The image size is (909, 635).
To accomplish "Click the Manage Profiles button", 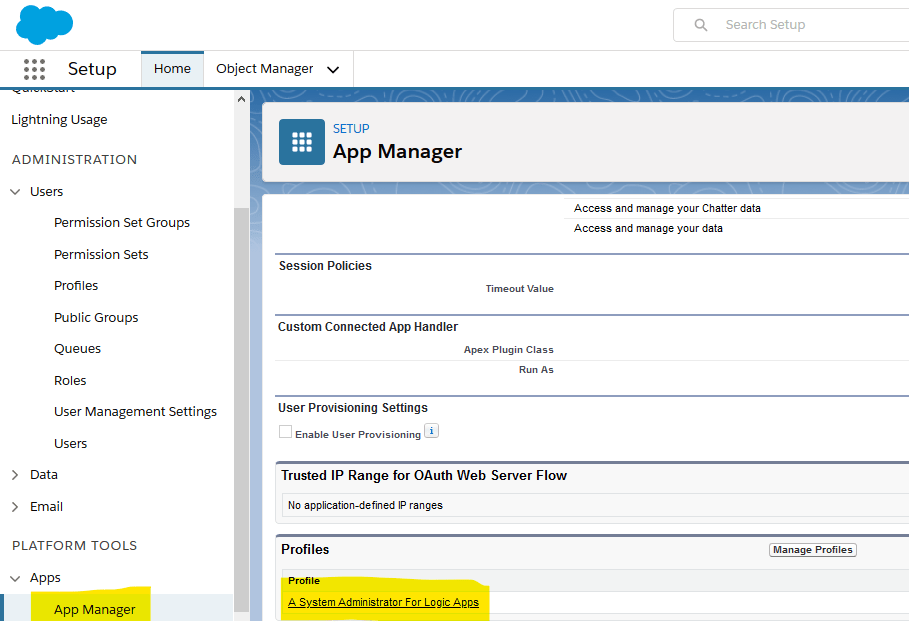I will [812, 550].
